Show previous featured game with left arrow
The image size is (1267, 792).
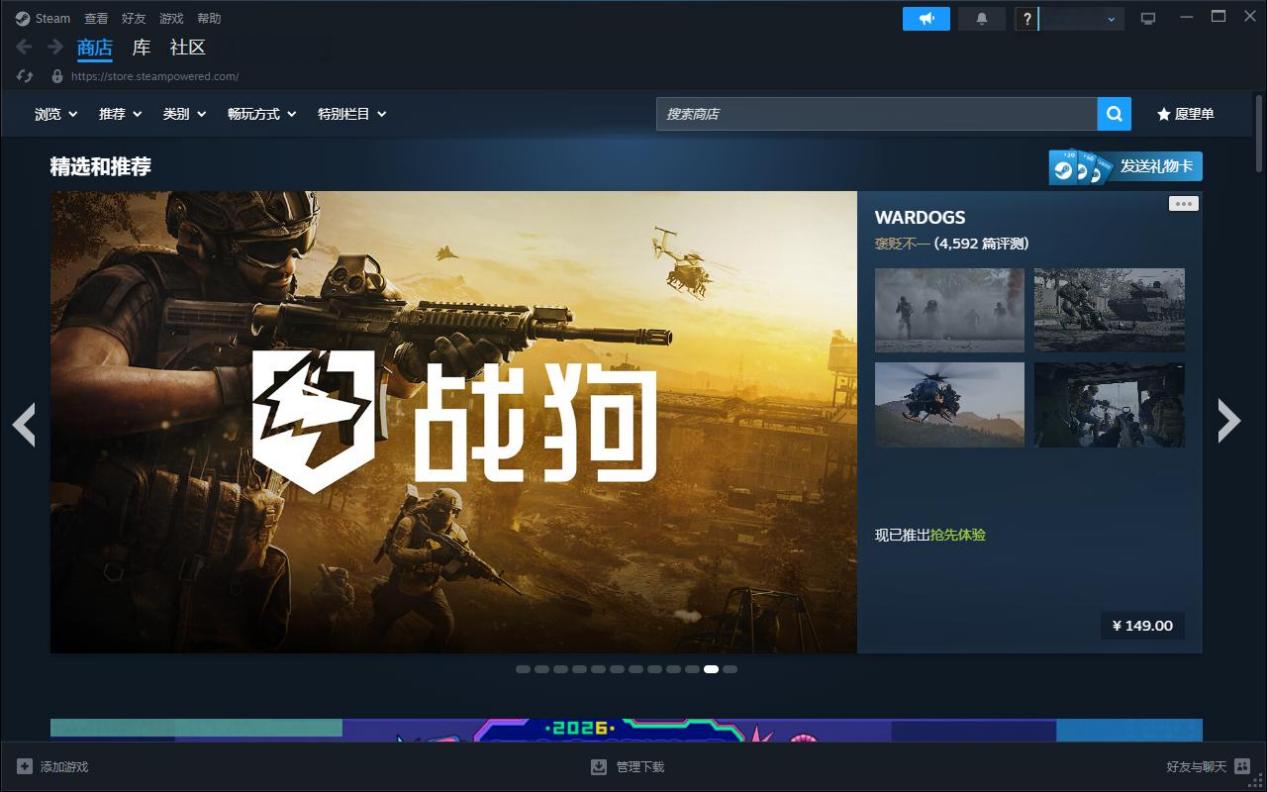click(24, 423)
